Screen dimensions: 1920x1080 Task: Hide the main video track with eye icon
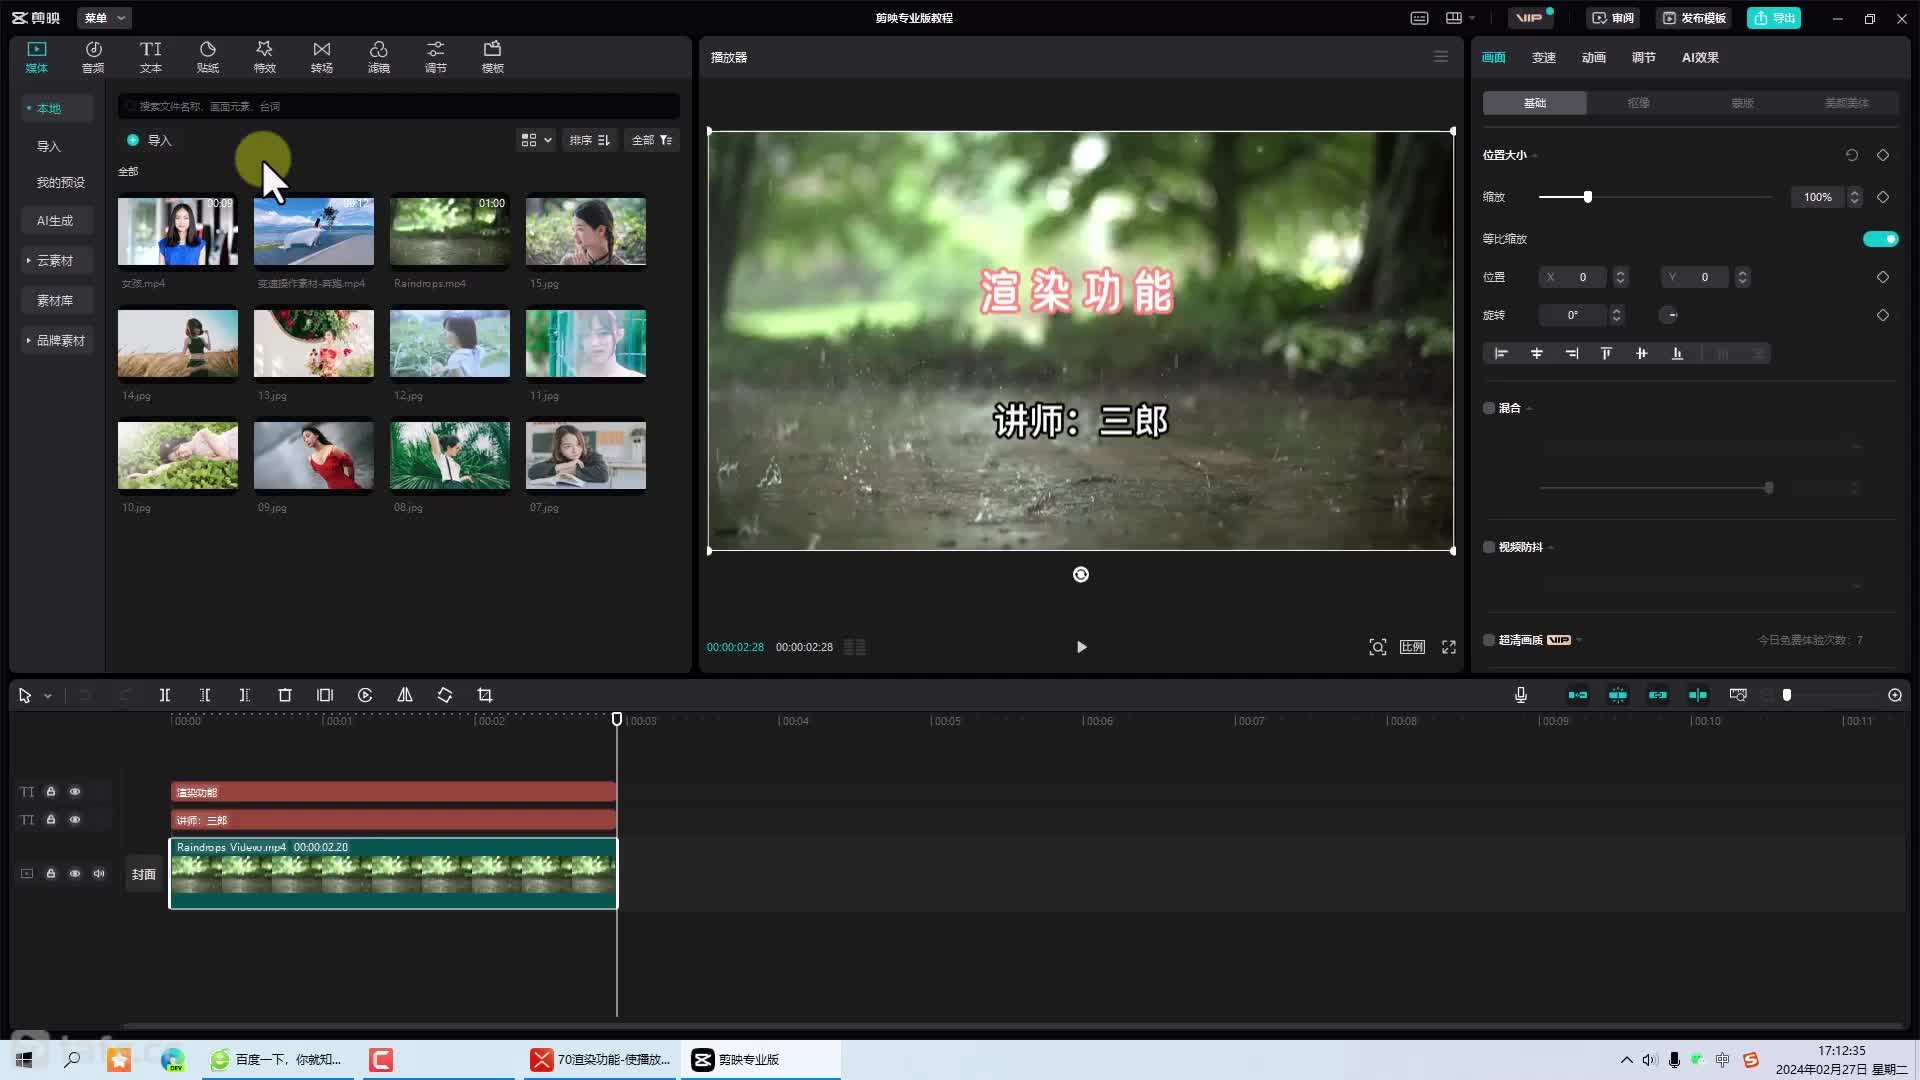click(x=75, y=874)
